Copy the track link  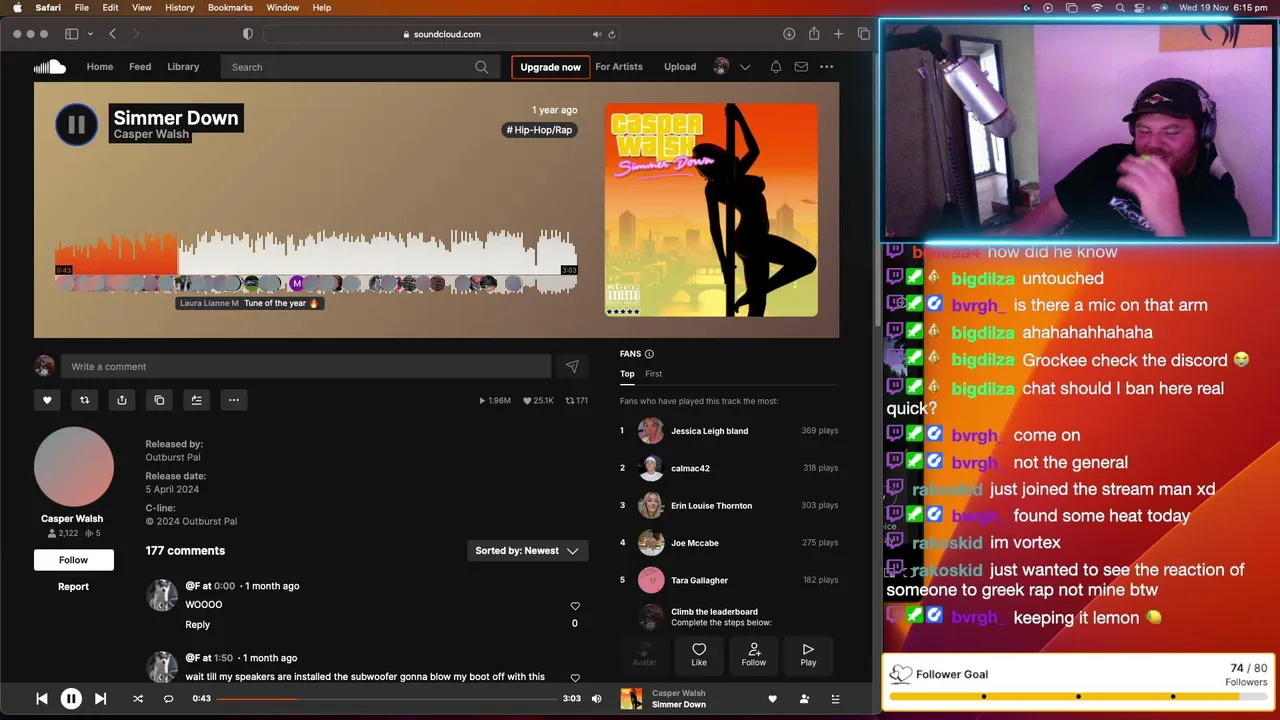point(159,400)
